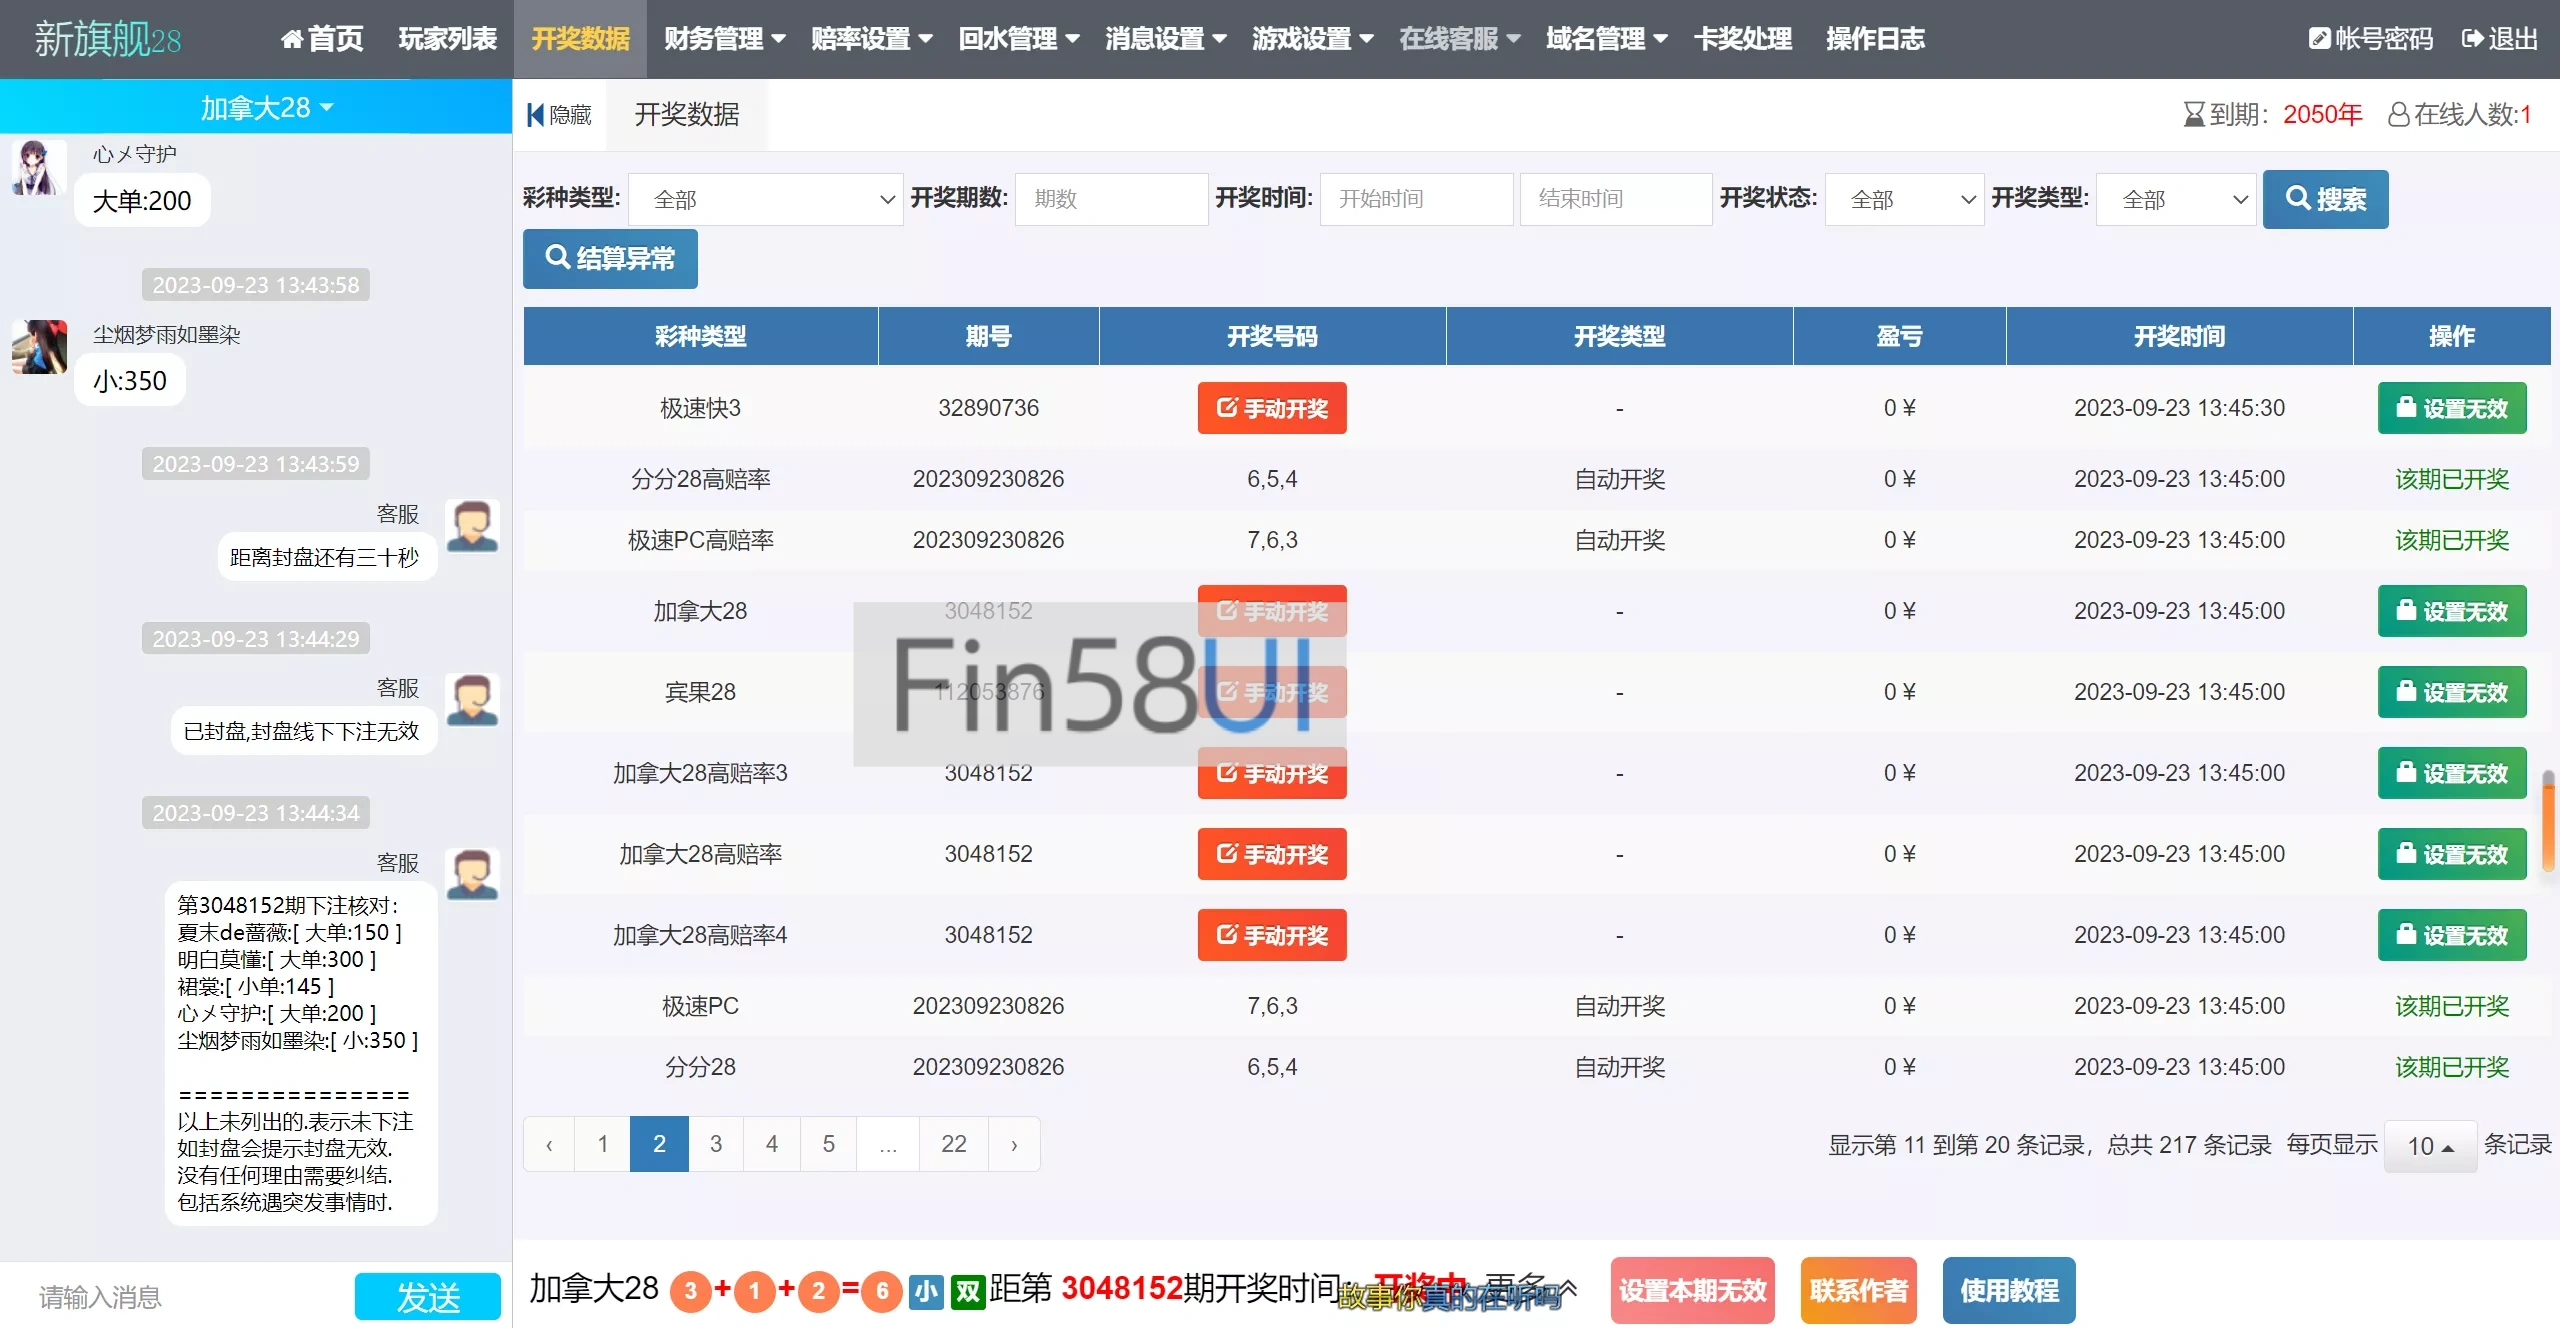Expand the 加拿大28 room selector
The height and width of the screenshot is (1328, 2560).
pyautogui.click(x=266, y=107)
